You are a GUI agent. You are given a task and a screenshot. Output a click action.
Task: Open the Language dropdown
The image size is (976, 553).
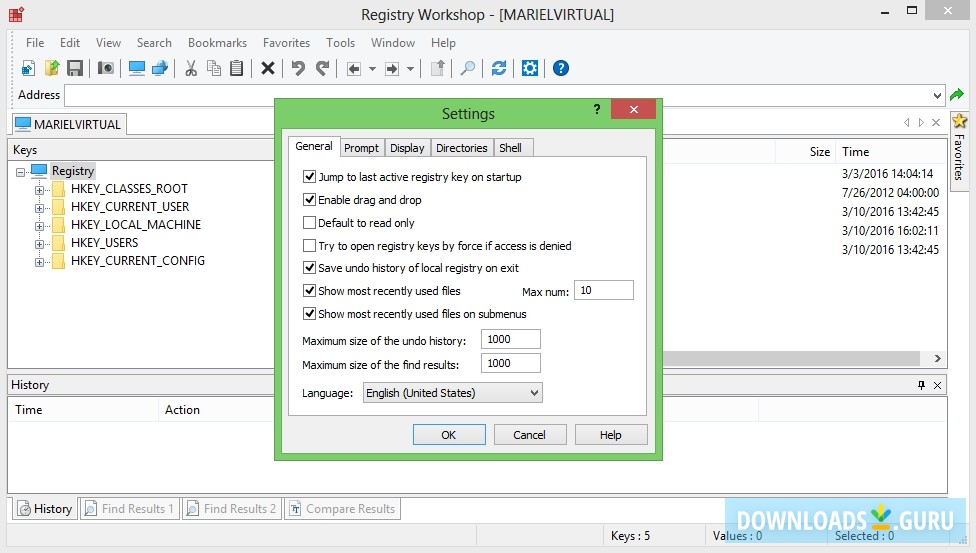tap(453, 393)
